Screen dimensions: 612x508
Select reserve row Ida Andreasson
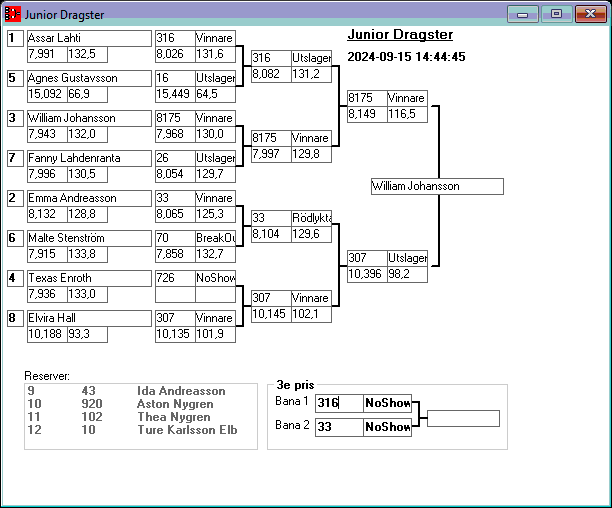click(x=141, y=391)
